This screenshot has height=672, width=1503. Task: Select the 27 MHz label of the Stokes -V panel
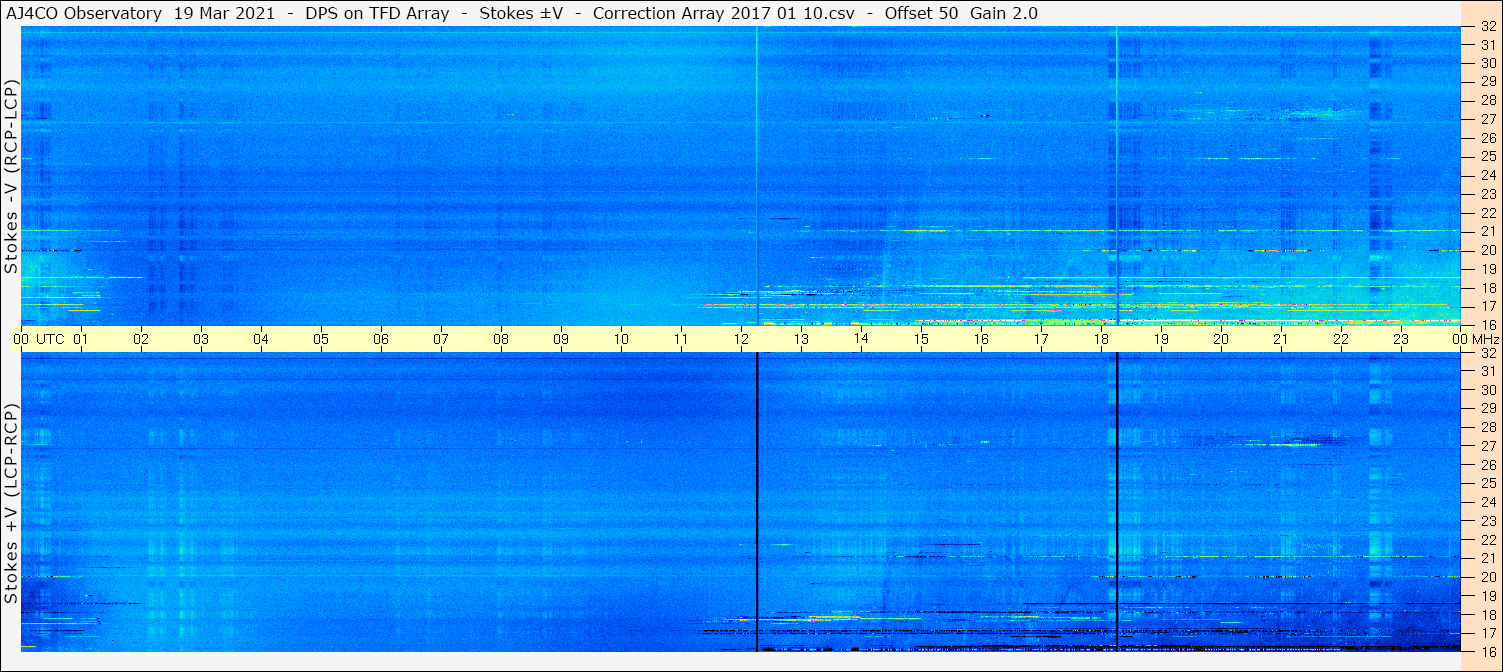click(1487, 119)
